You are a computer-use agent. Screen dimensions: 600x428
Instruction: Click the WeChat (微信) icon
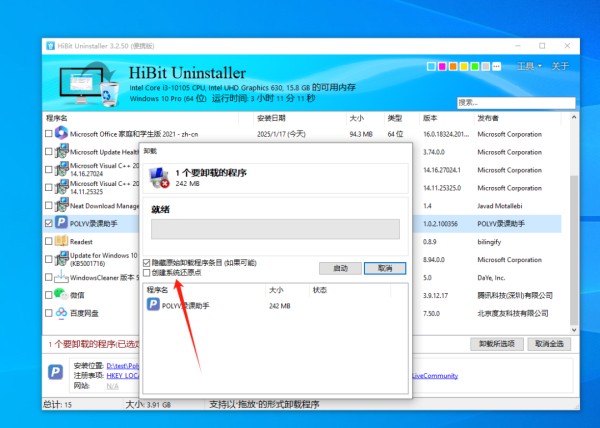click(61, 294)
